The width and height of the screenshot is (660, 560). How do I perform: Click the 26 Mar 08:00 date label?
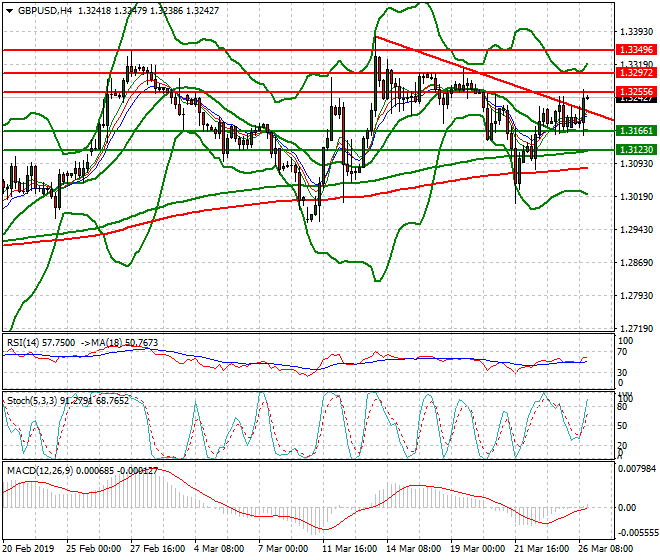606,549
